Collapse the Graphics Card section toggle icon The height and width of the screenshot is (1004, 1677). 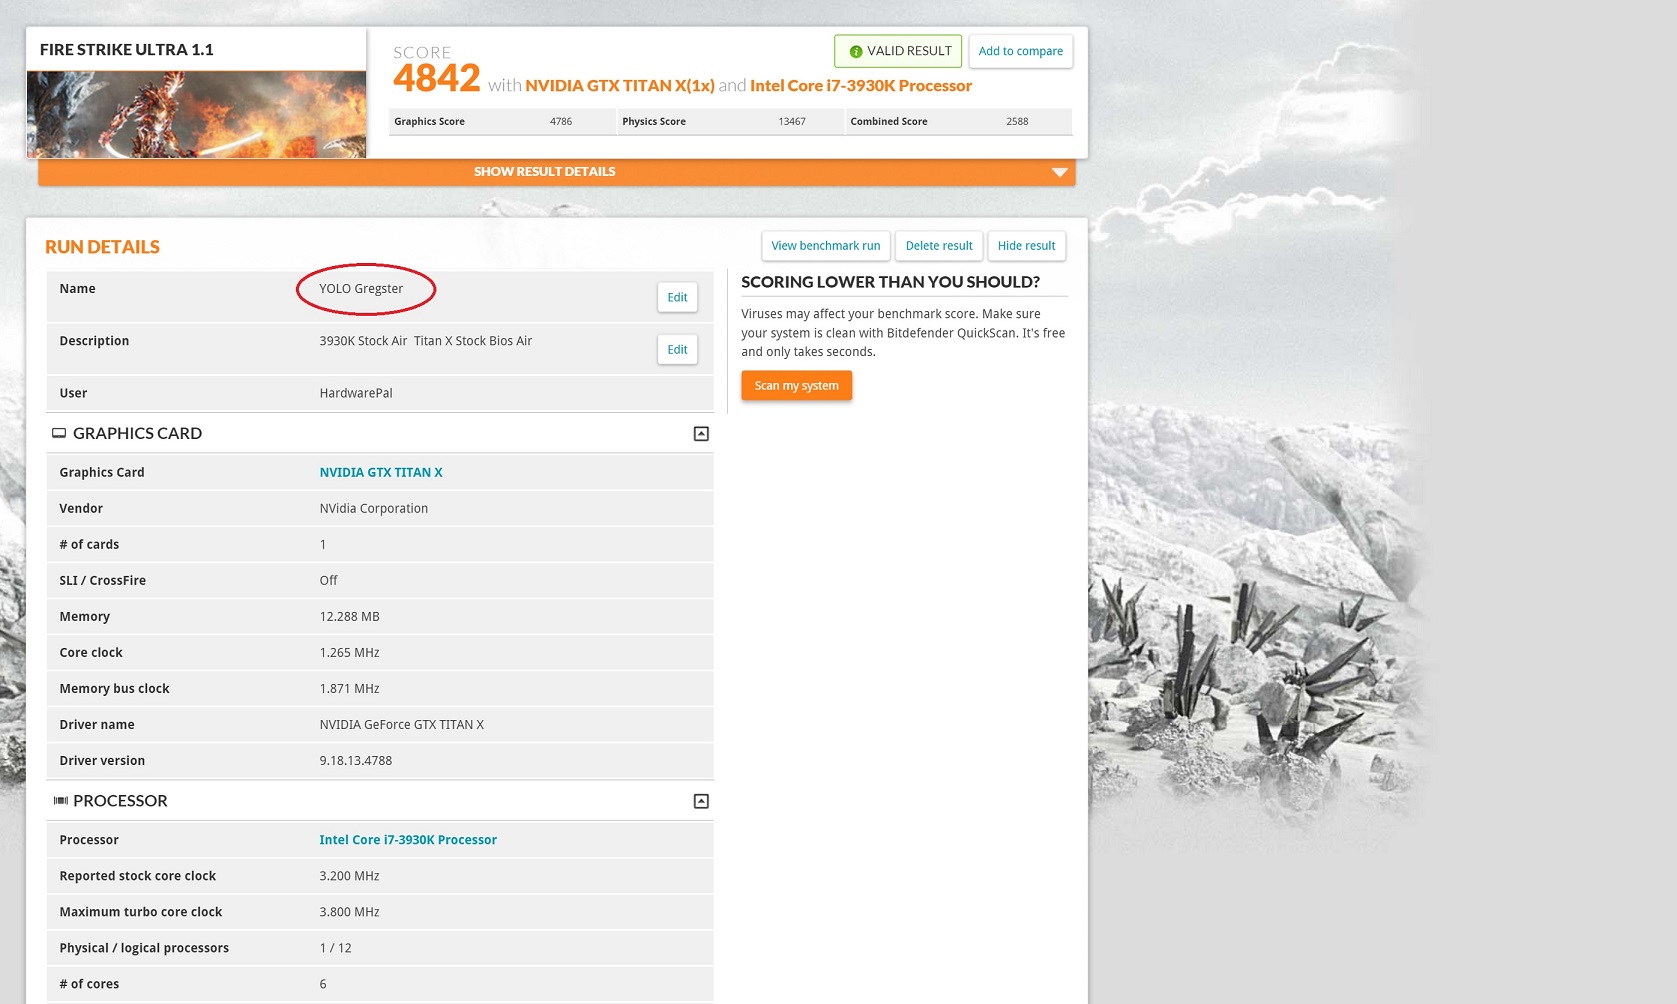coord(701,434)
